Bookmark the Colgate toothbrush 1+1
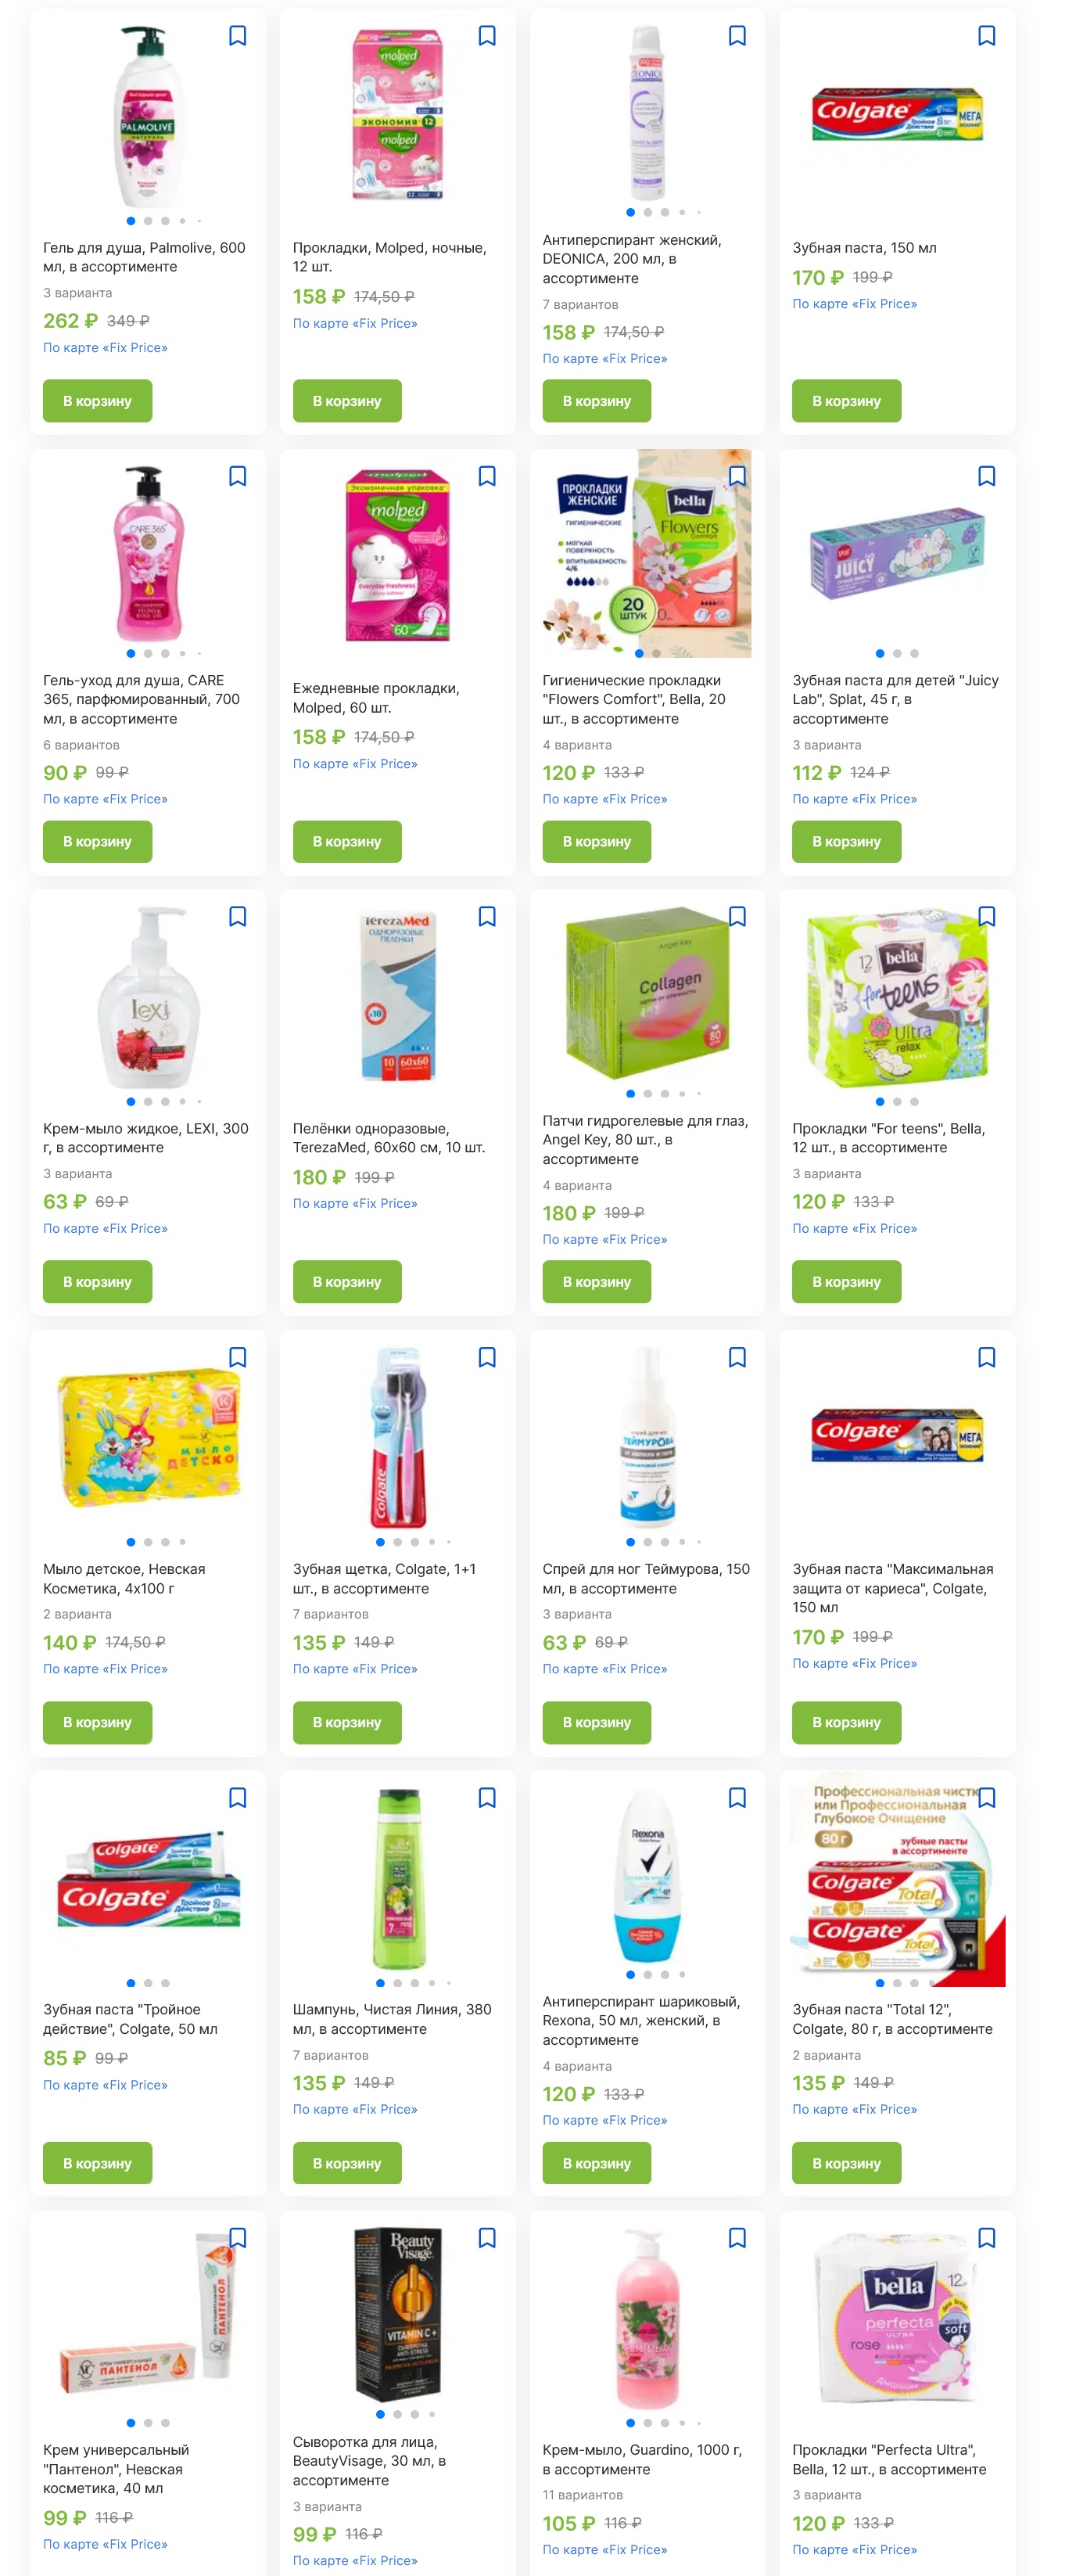Screen dimensions: 1076x2576 coord(487,1357)
